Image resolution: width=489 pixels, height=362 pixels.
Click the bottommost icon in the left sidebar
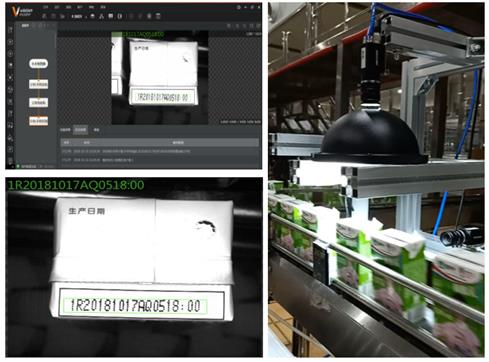(x=10, y=160)
